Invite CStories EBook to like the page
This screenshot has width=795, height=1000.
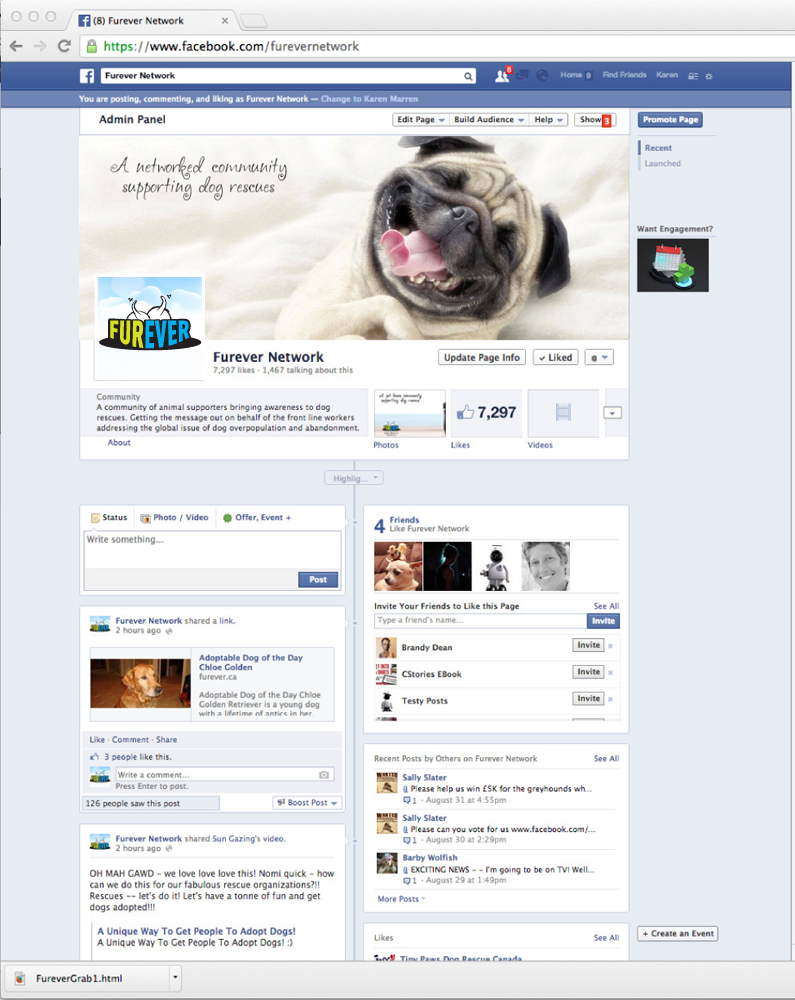coord(588,672)
